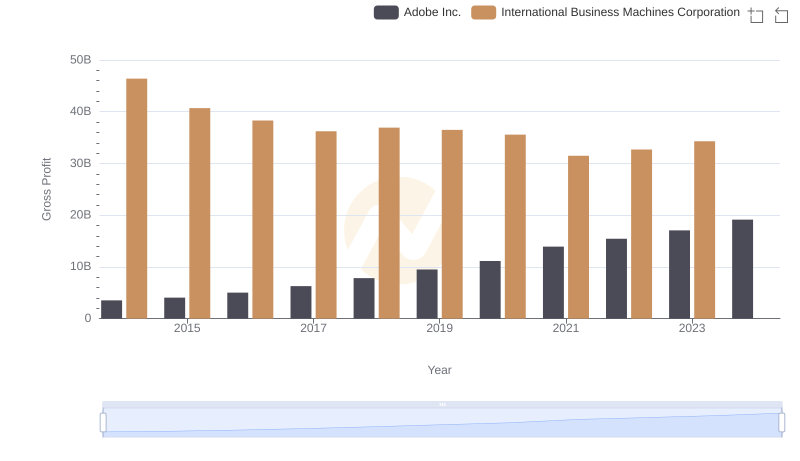800x461 pixels.
Task: Click the last Adobe bar after 2023
Action: pyautogui.click(x=742, y=269)
